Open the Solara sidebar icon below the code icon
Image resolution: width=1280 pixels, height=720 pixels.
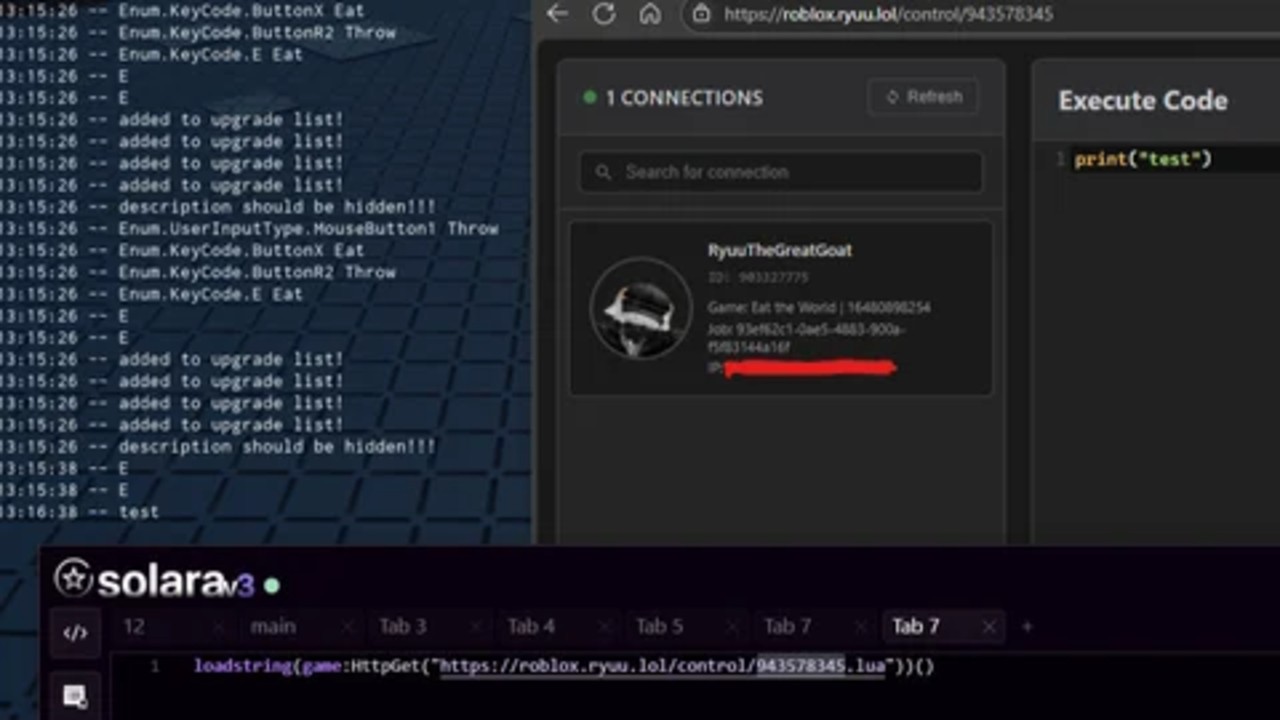pyautogui.click(x=75, y=696)
